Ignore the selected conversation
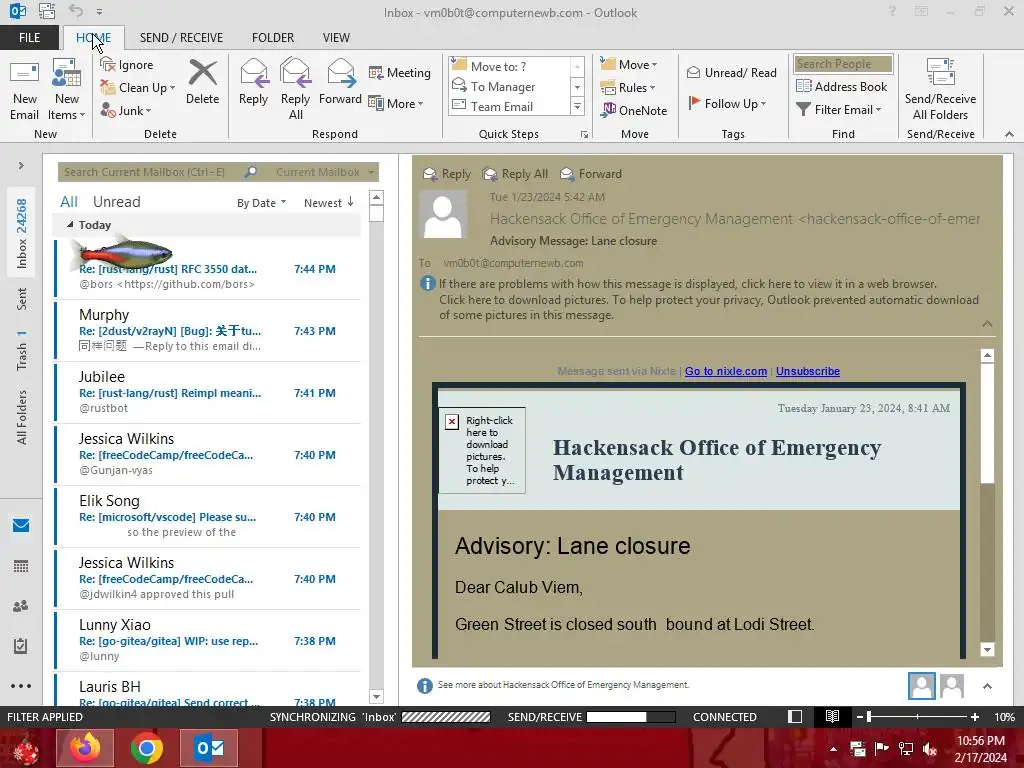 tap(127, 65)
